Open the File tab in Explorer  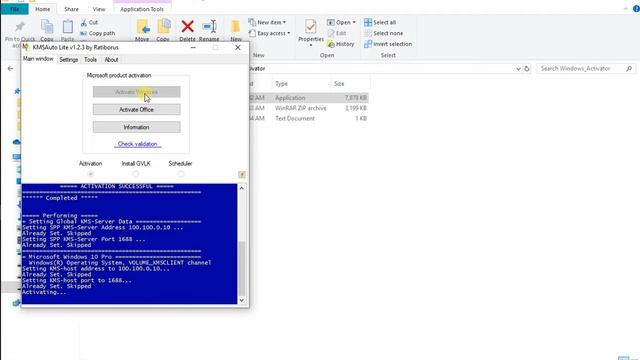(x=14, y=9)
